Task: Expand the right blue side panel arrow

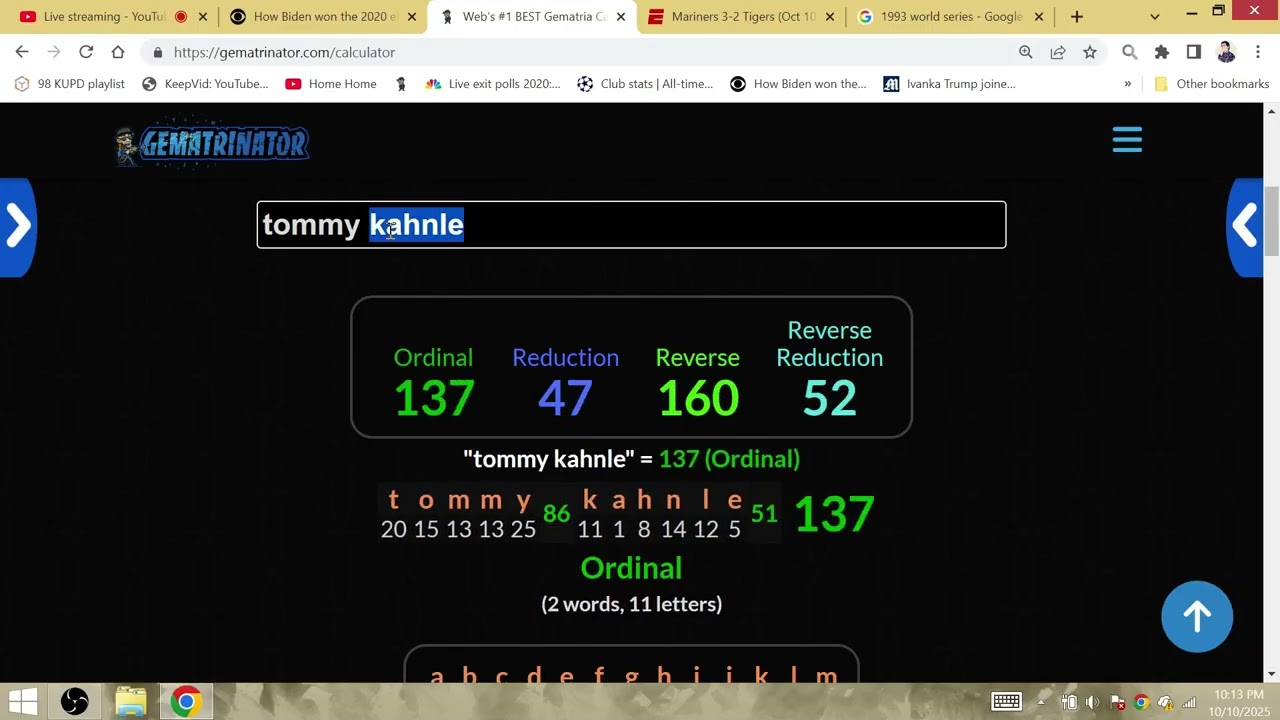Action: 1245,227
